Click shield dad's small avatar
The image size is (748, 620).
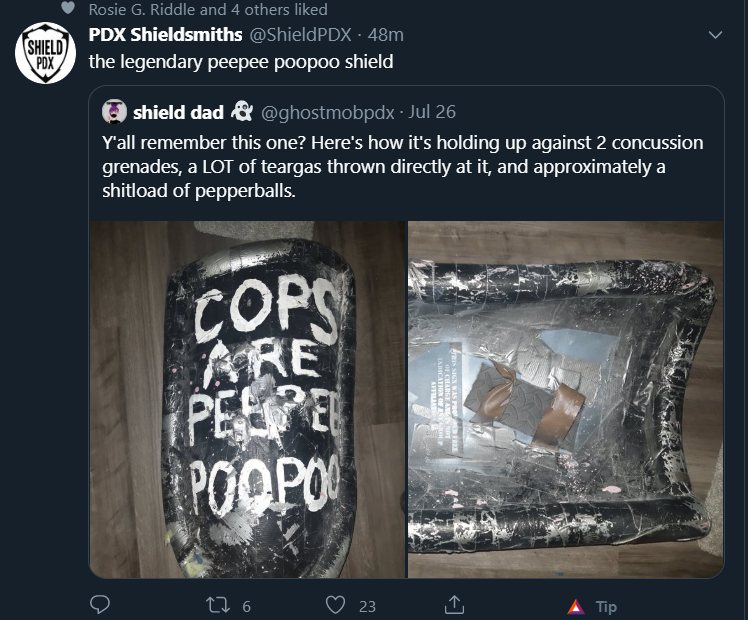pyautogui.click(x=114, y=112)
